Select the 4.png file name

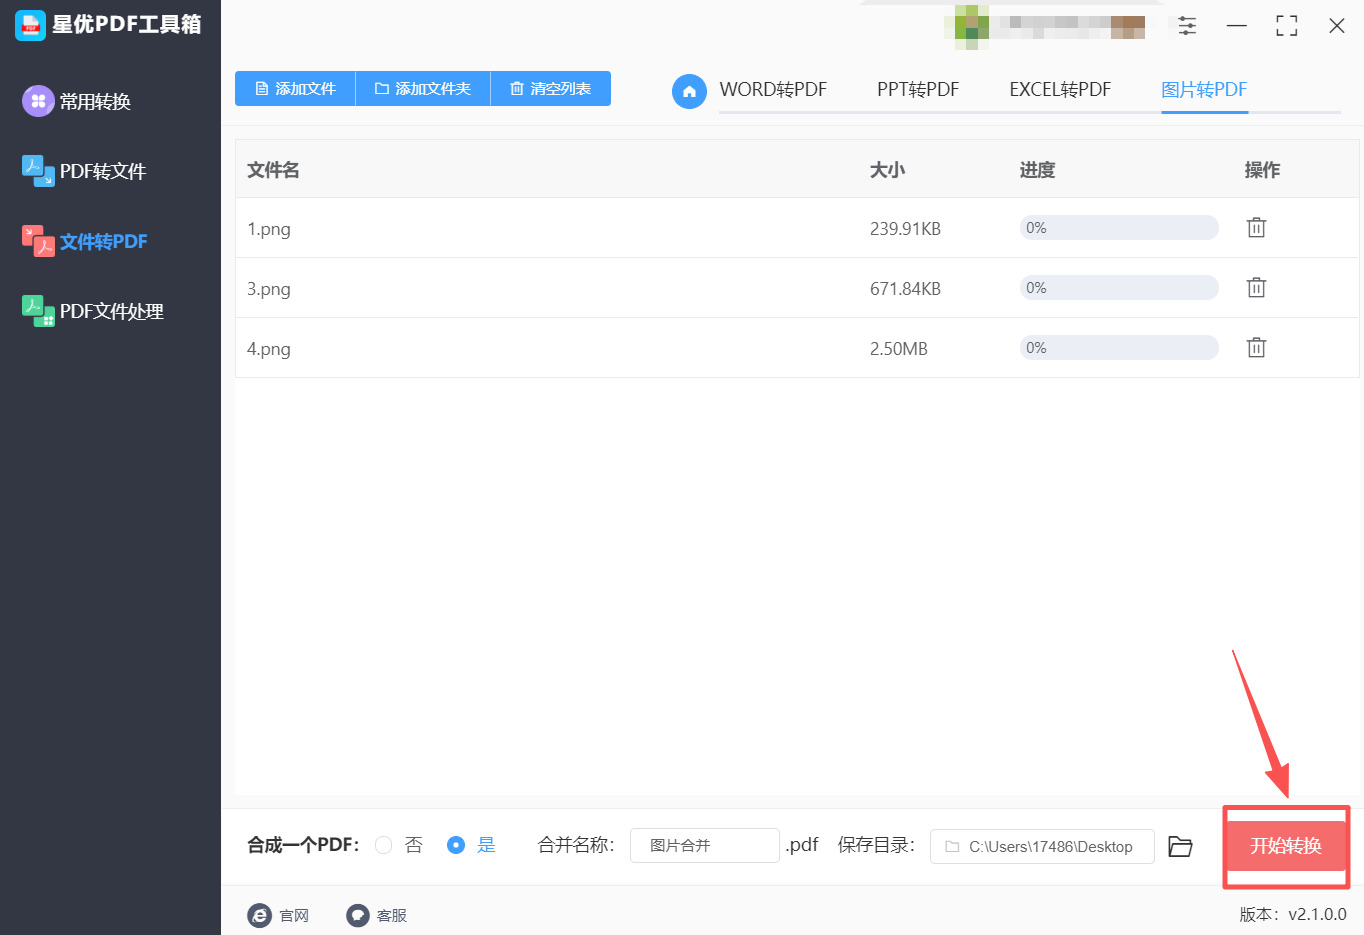(269, 349)
